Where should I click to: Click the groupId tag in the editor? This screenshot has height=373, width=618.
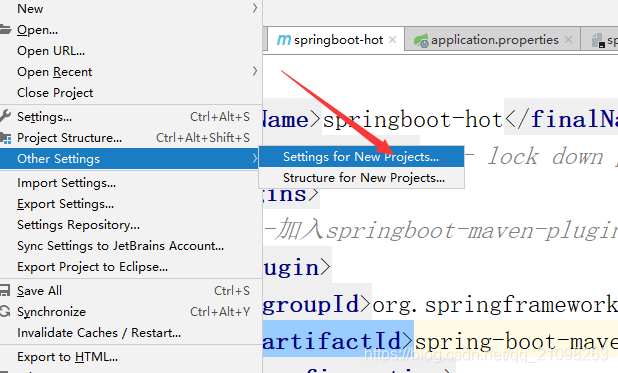click(x=316, y=304)
